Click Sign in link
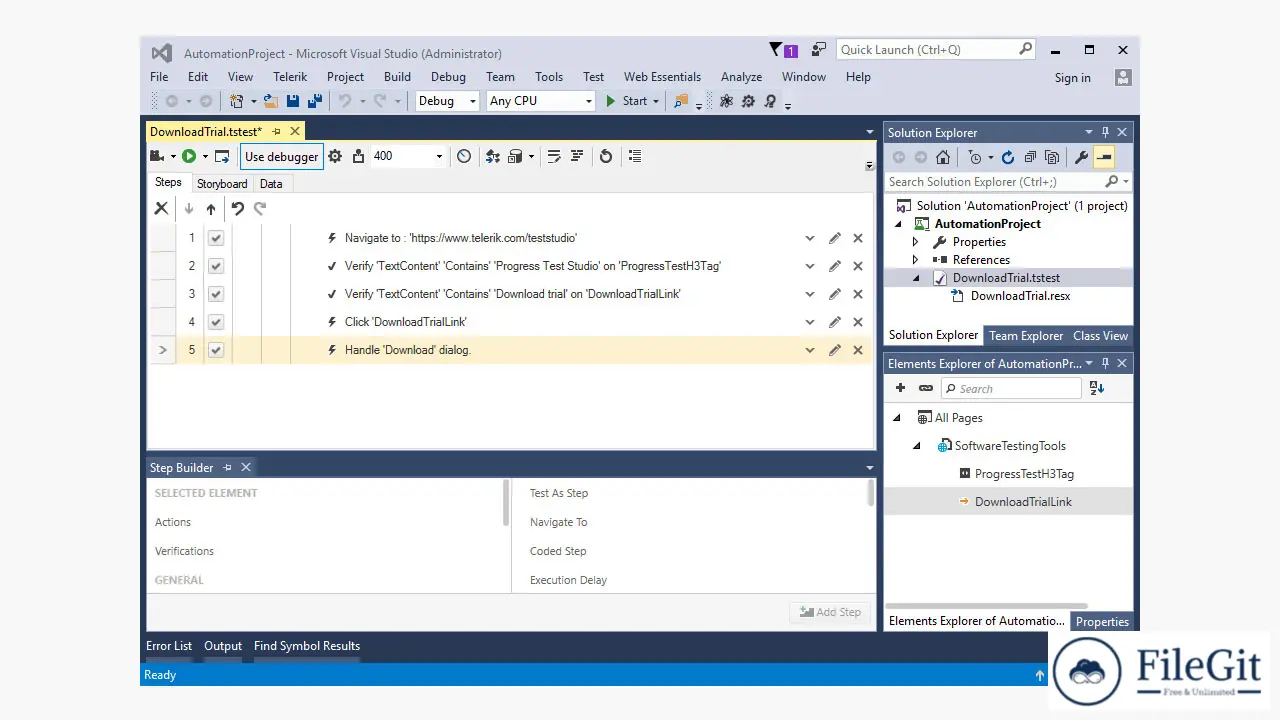This screenshot has height=720, width=1280. 1073,78
